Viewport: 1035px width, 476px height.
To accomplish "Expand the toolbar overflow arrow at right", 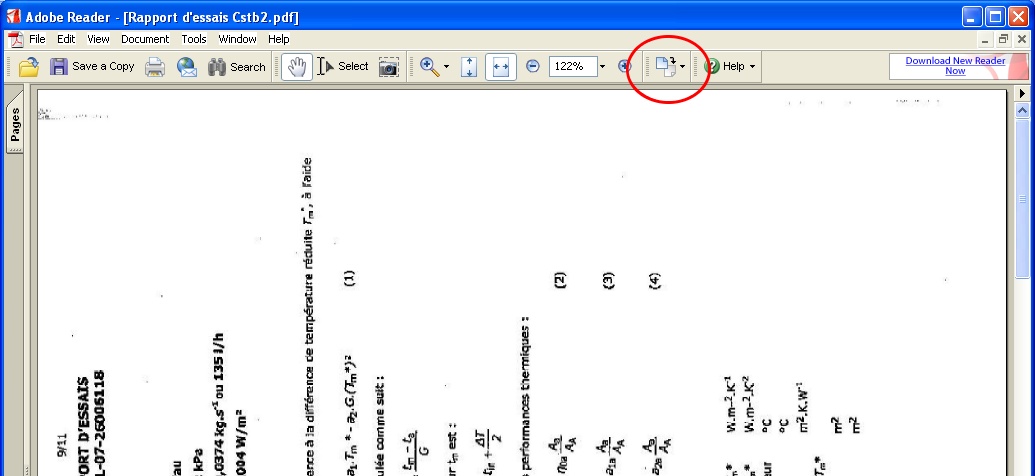I will click(1022, 93).
